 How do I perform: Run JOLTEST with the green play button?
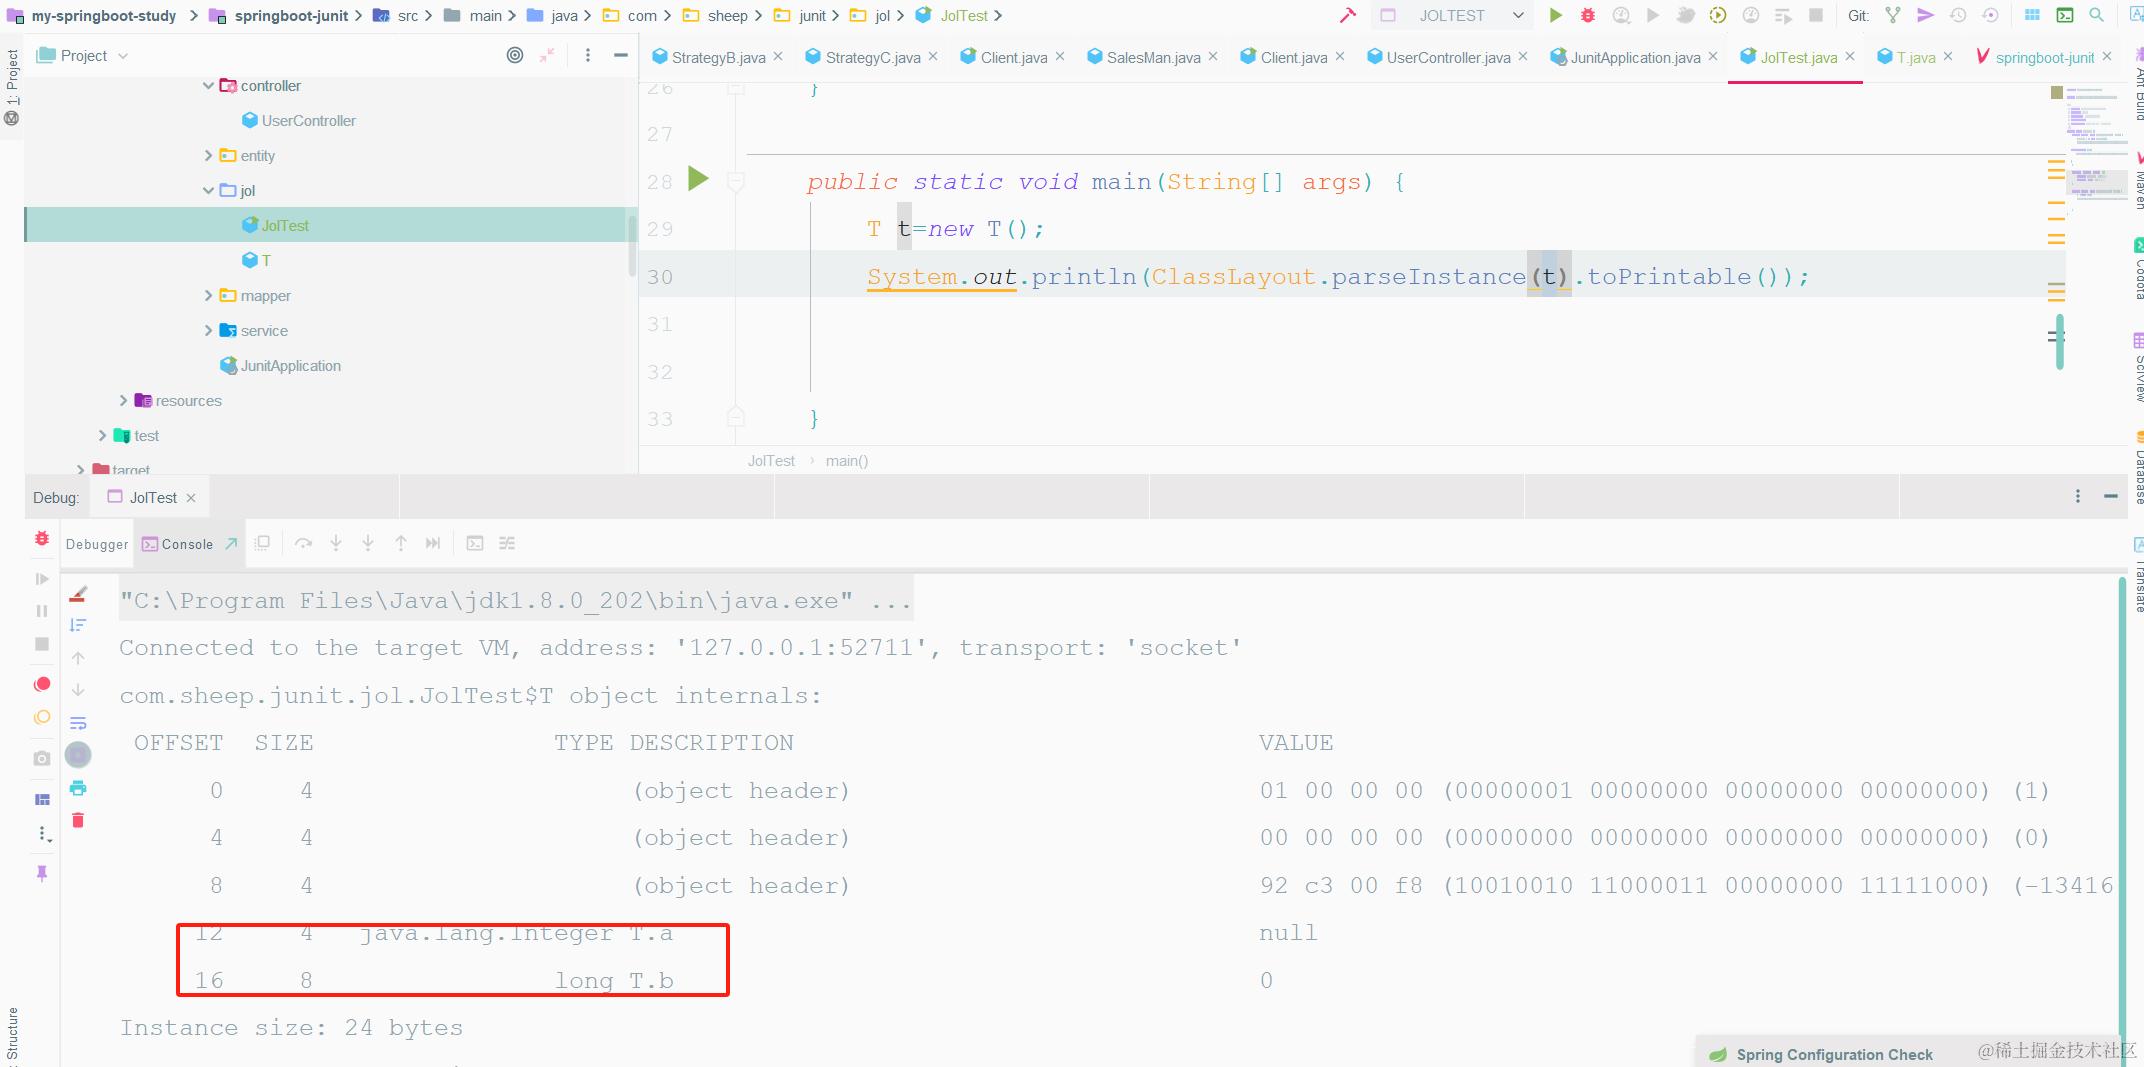pos(1555,15)
